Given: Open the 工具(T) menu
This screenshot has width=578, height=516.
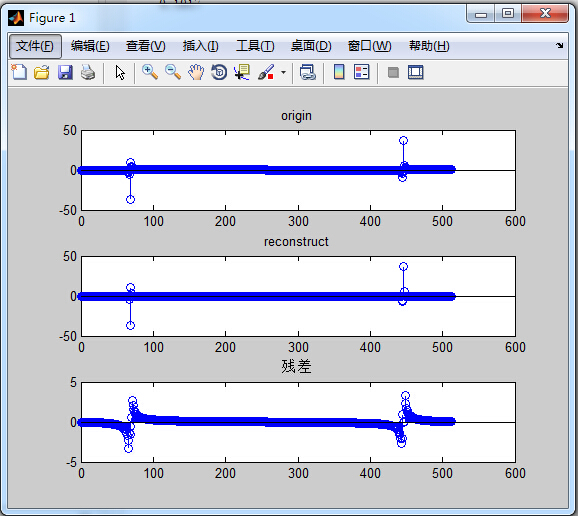Looking at the screenshot, I should [x=255, y=46].
